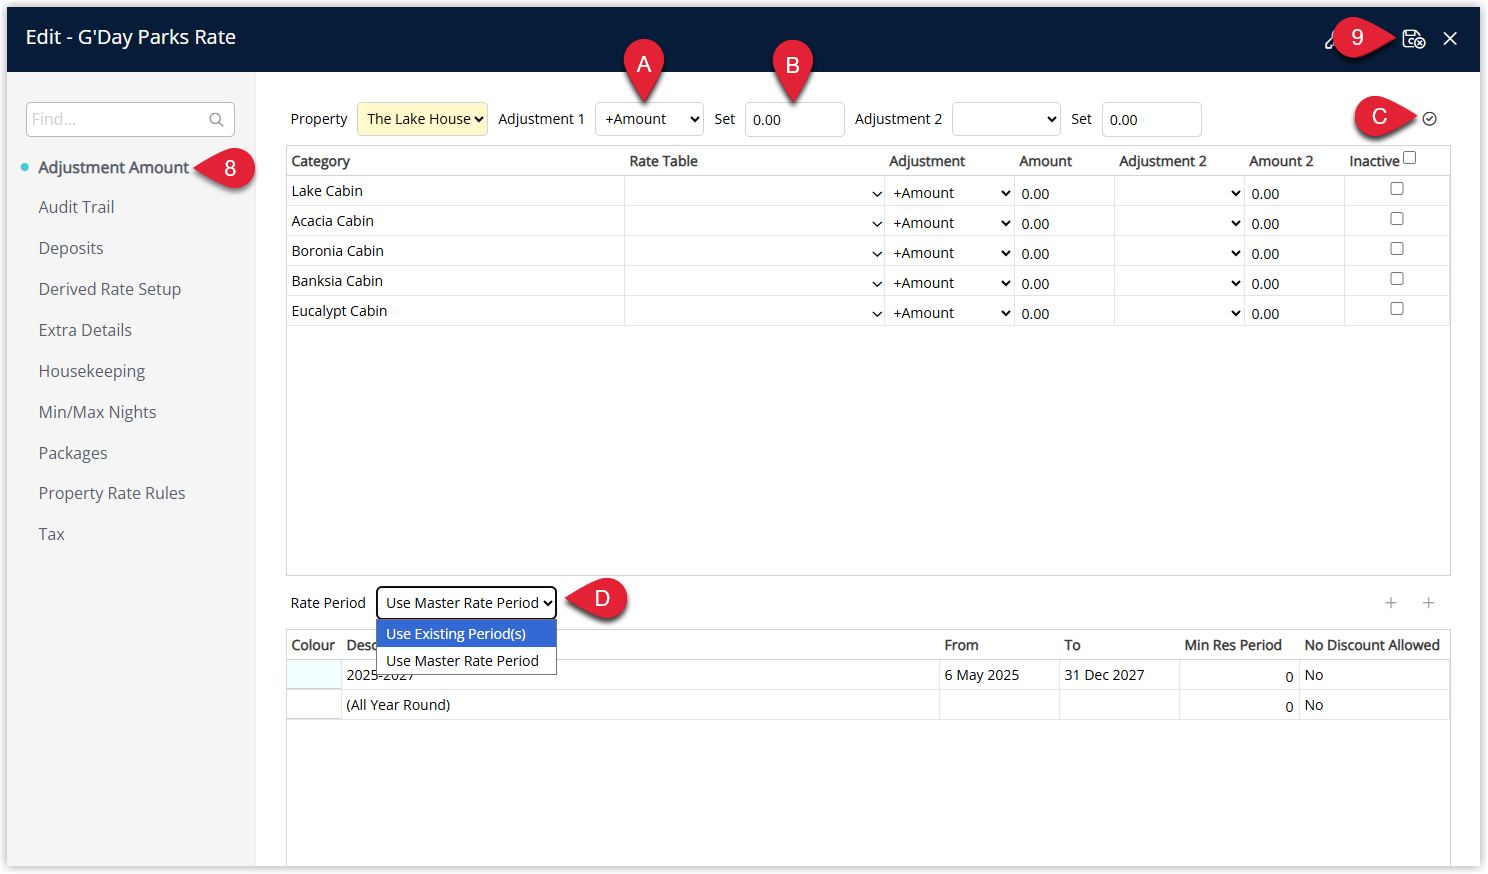Viewport: 1488px width, 874px height.
Task: Click the Min Res Period column header
Action: 1233,646
